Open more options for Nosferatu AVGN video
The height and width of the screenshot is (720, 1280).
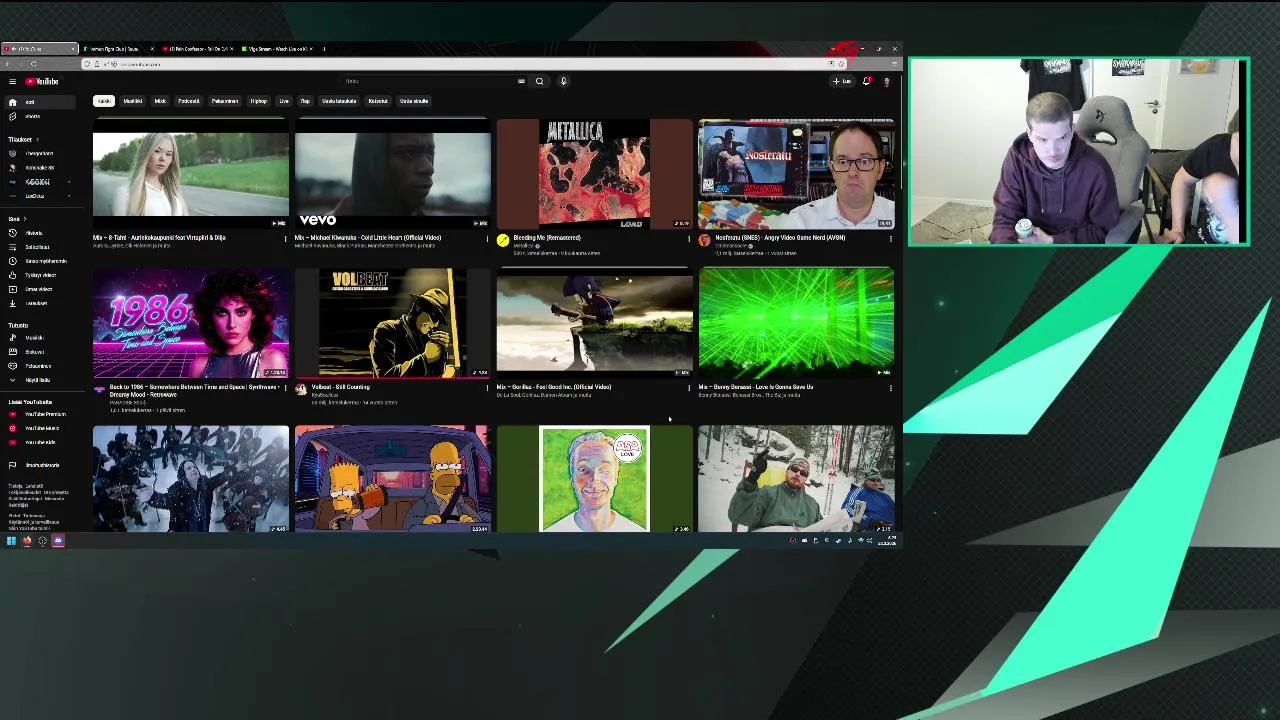(x=890, y=239)
